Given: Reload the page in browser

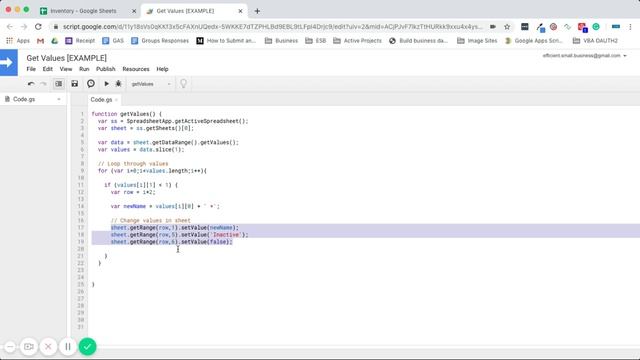Looking at the screenshot, I should point(38,27).
